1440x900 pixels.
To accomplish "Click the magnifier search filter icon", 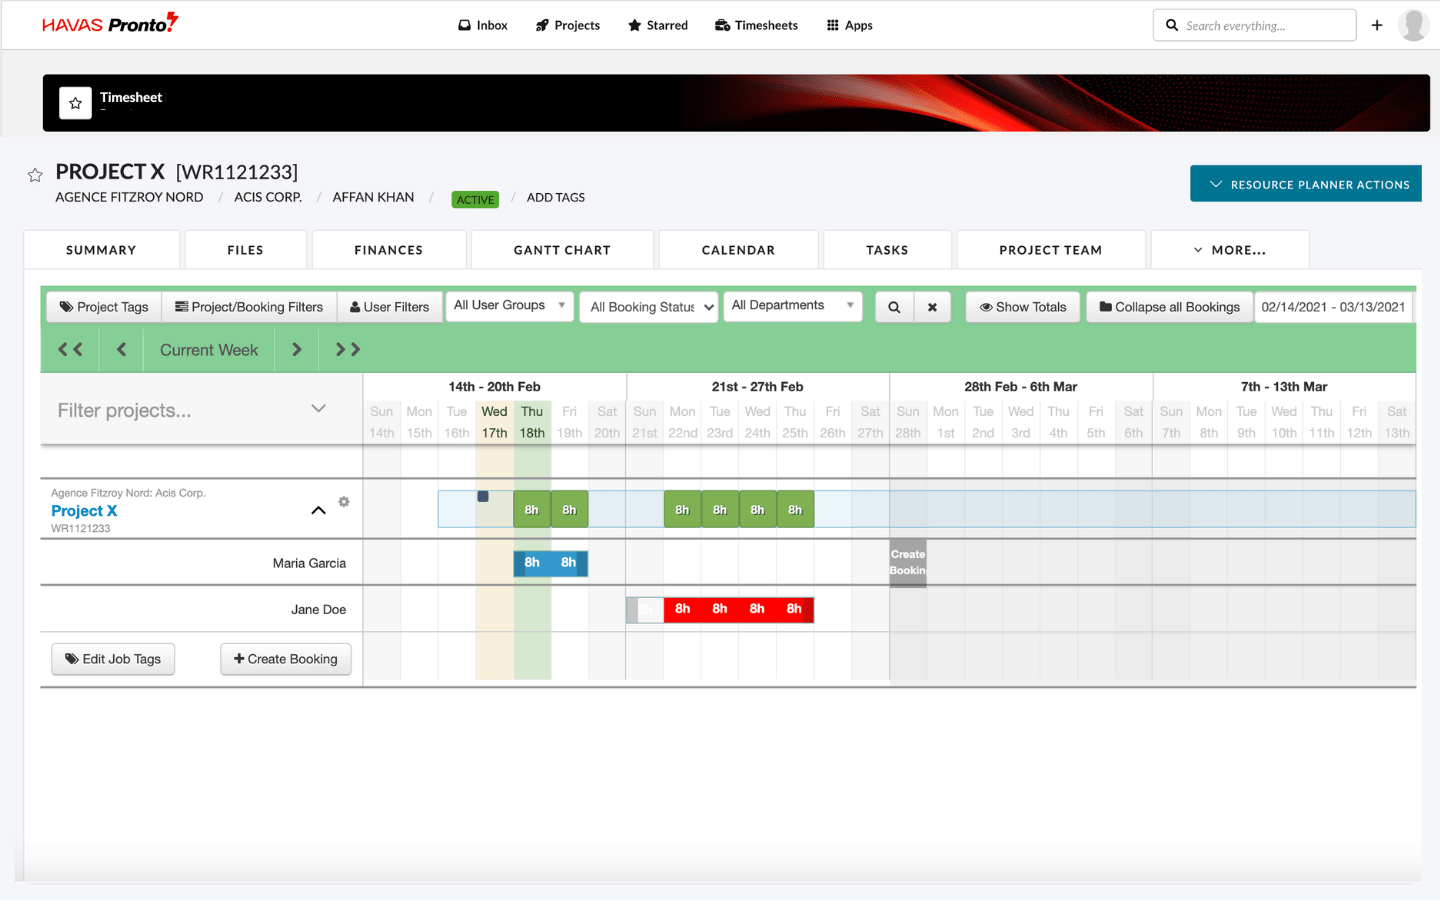I will coord(894,307).
